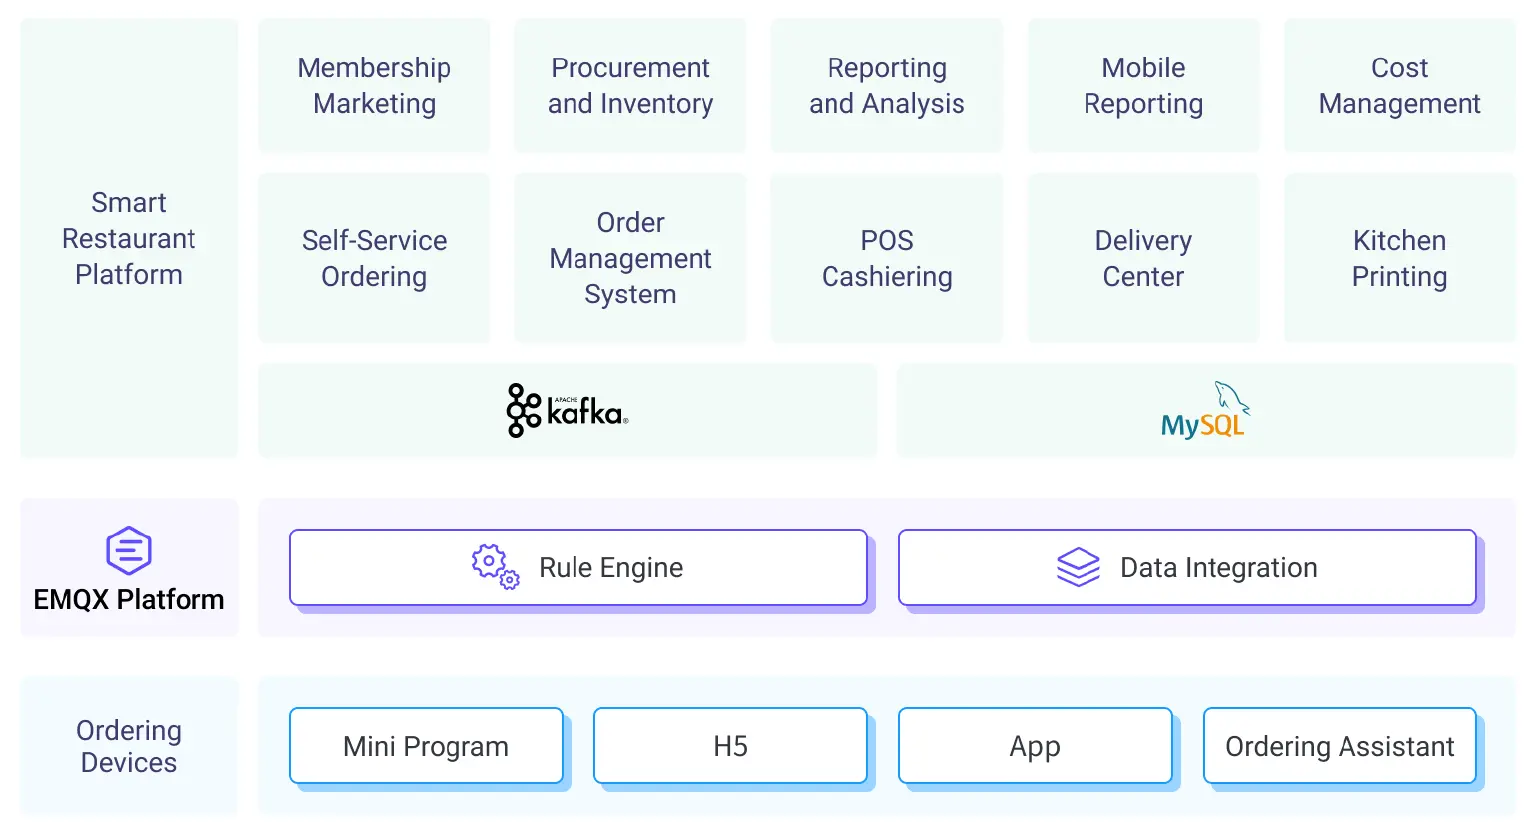
Task: Click the MySQL dolphin logo
Action: click(1205, 411)
